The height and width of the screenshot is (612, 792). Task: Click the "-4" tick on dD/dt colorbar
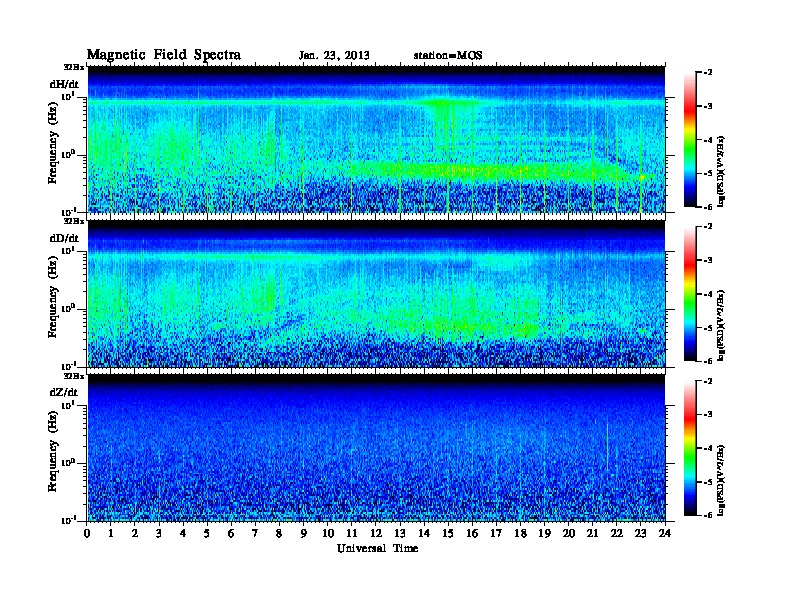click(x=709, y=294)
